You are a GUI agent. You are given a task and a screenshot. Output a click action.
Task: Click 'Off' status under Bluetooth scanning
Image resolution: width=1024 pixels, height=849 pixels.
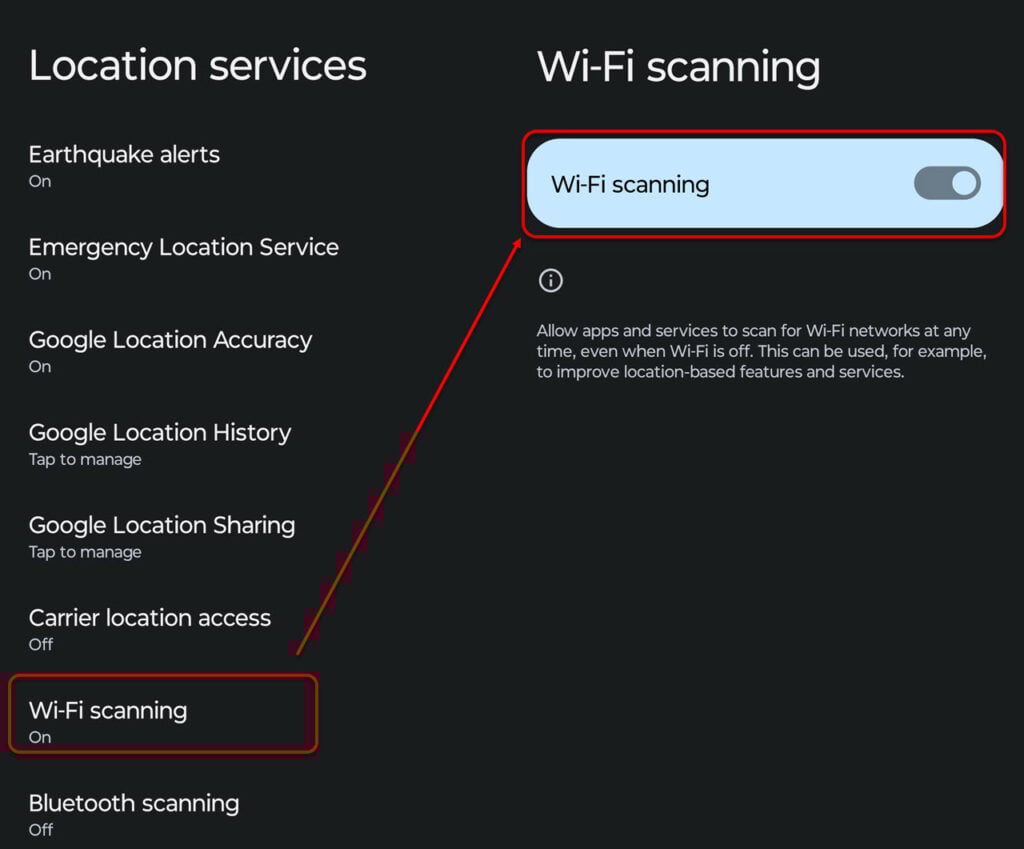pyautogui.click(x=40, y=830)
